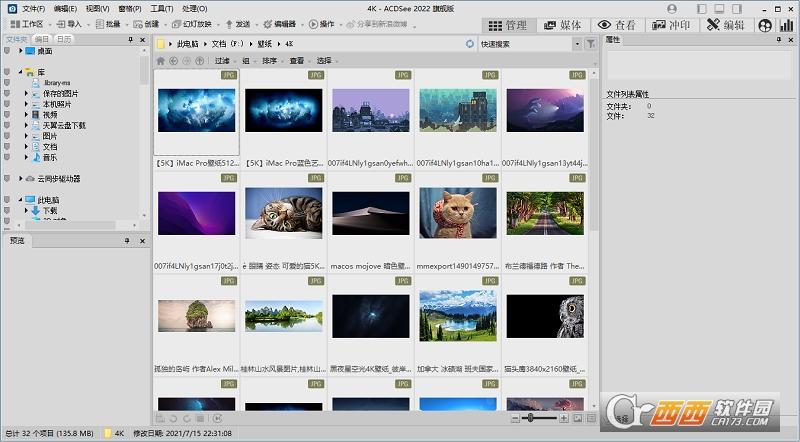Open the 视图(V) menu
Image resolution: width=800 pixels, height=442 pixels.
pos(97,9)
